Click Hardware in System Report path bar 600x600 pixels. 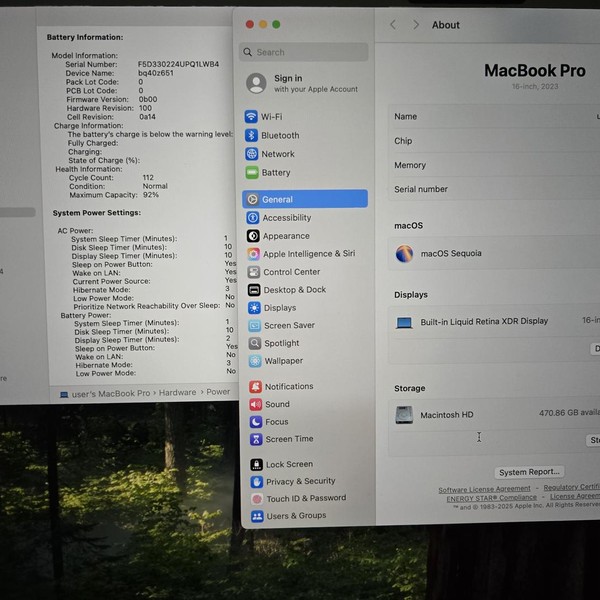click(177, 393)
